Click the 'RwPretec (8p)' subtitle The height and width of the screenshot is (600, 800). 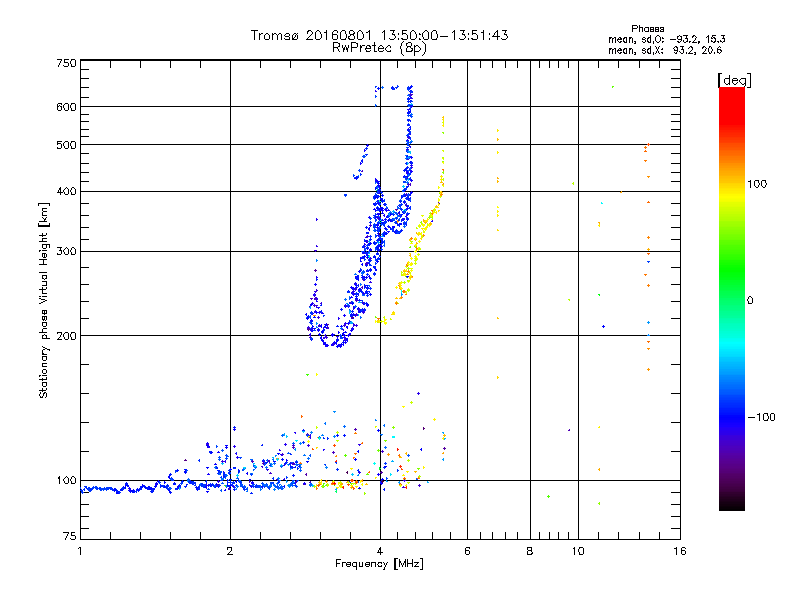coord(379,48)
